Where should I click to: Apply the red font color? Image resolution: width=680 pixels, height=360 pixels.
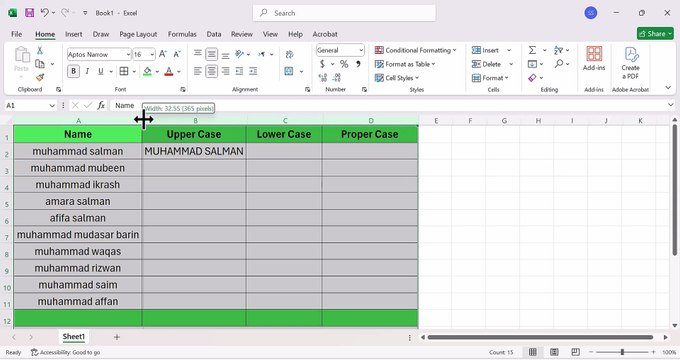169,71
